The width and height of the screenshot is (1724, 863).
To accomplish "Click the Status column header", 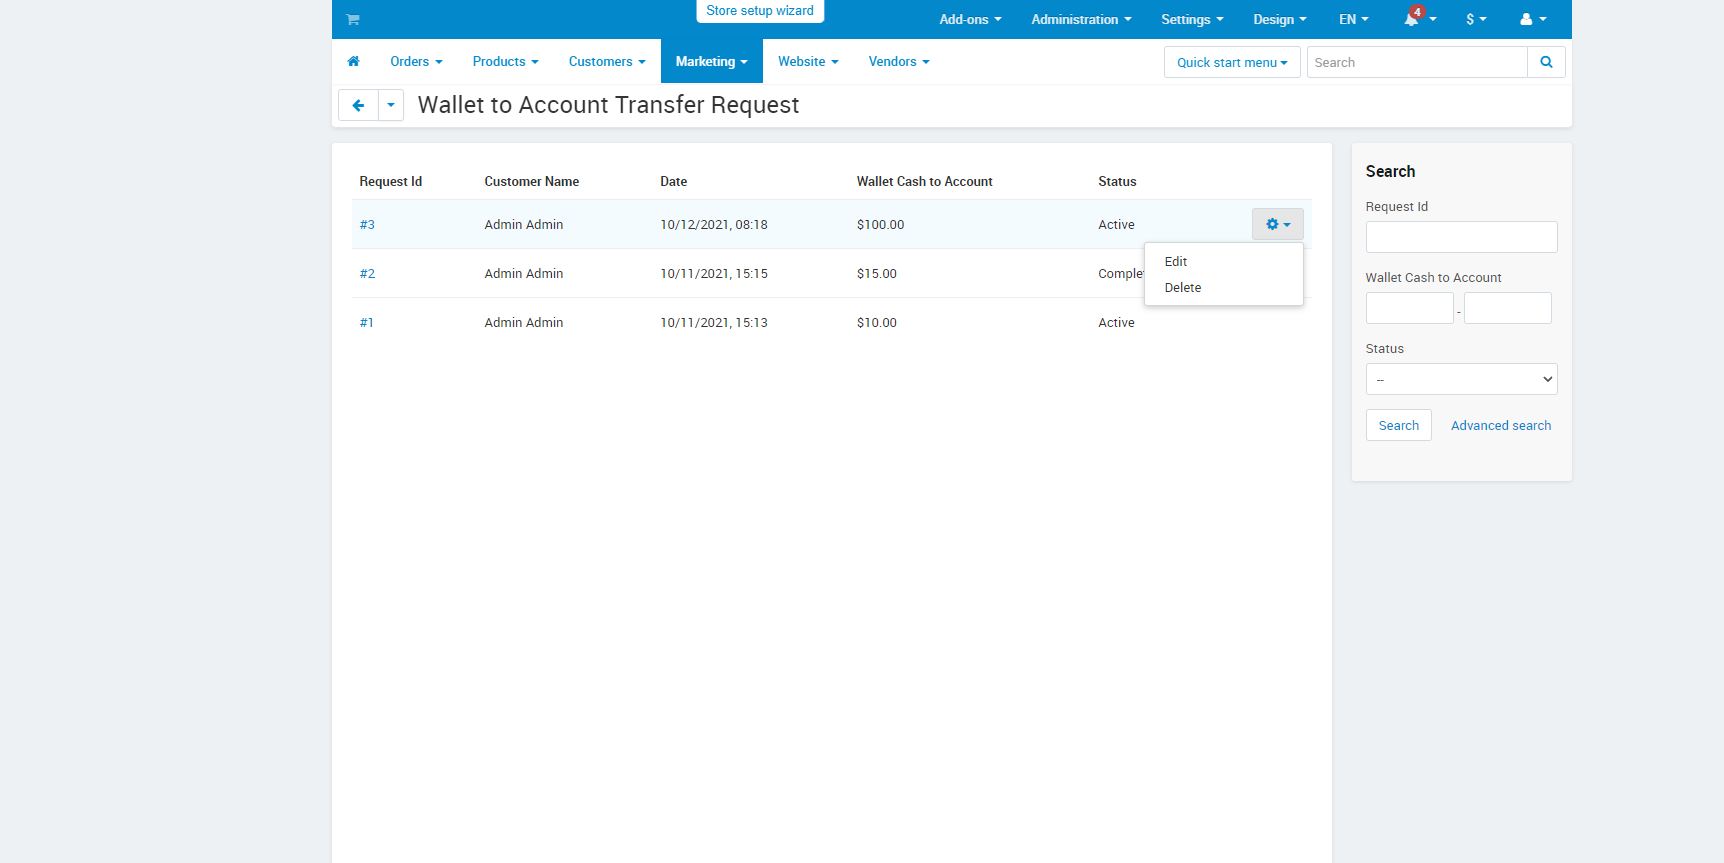I will click(1117, 181).
